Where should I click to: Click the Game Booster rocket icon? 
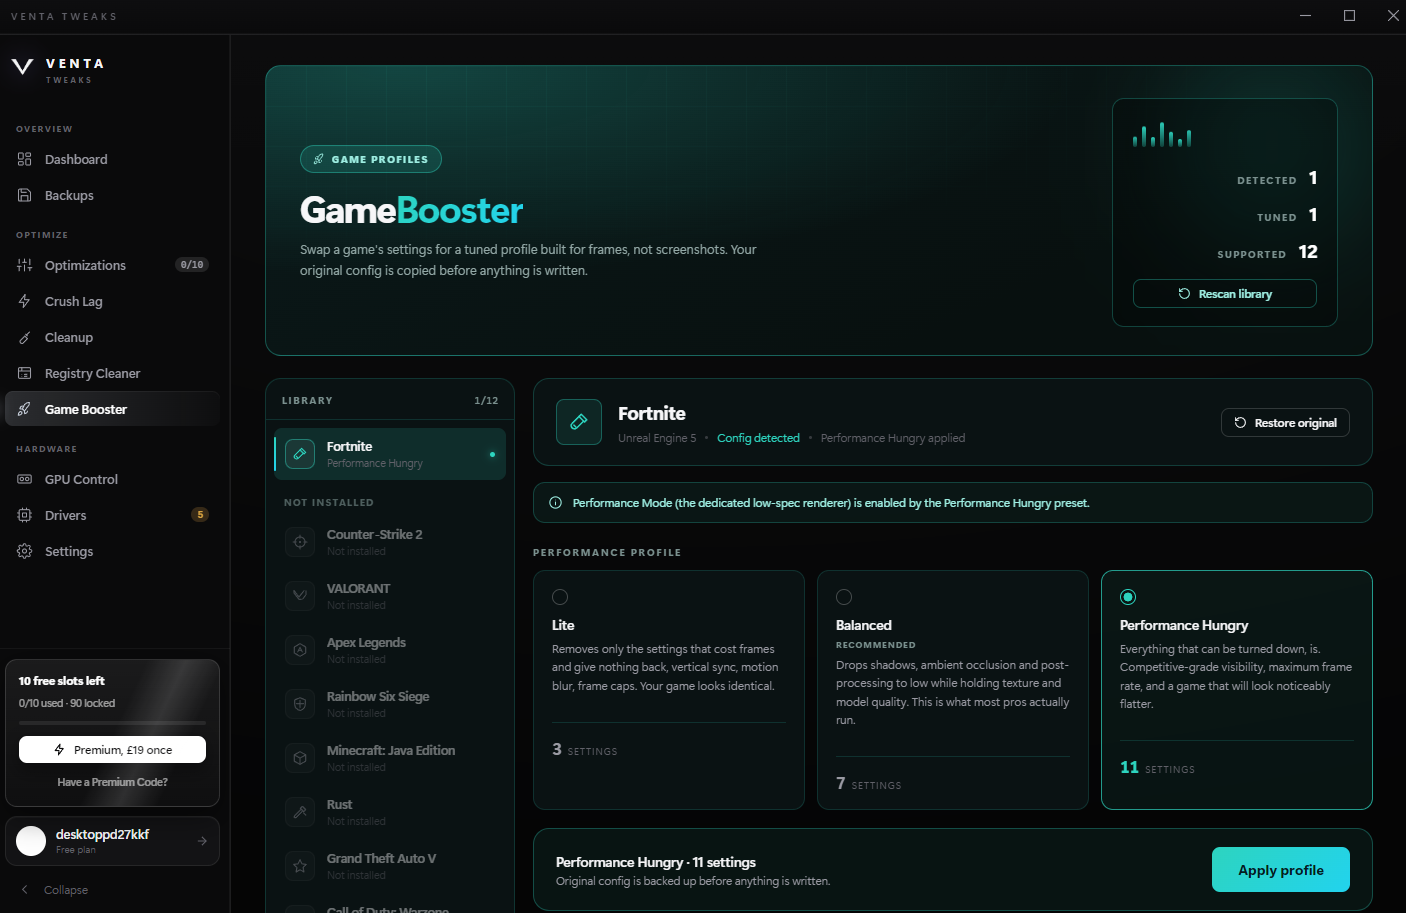click(25, 409)
